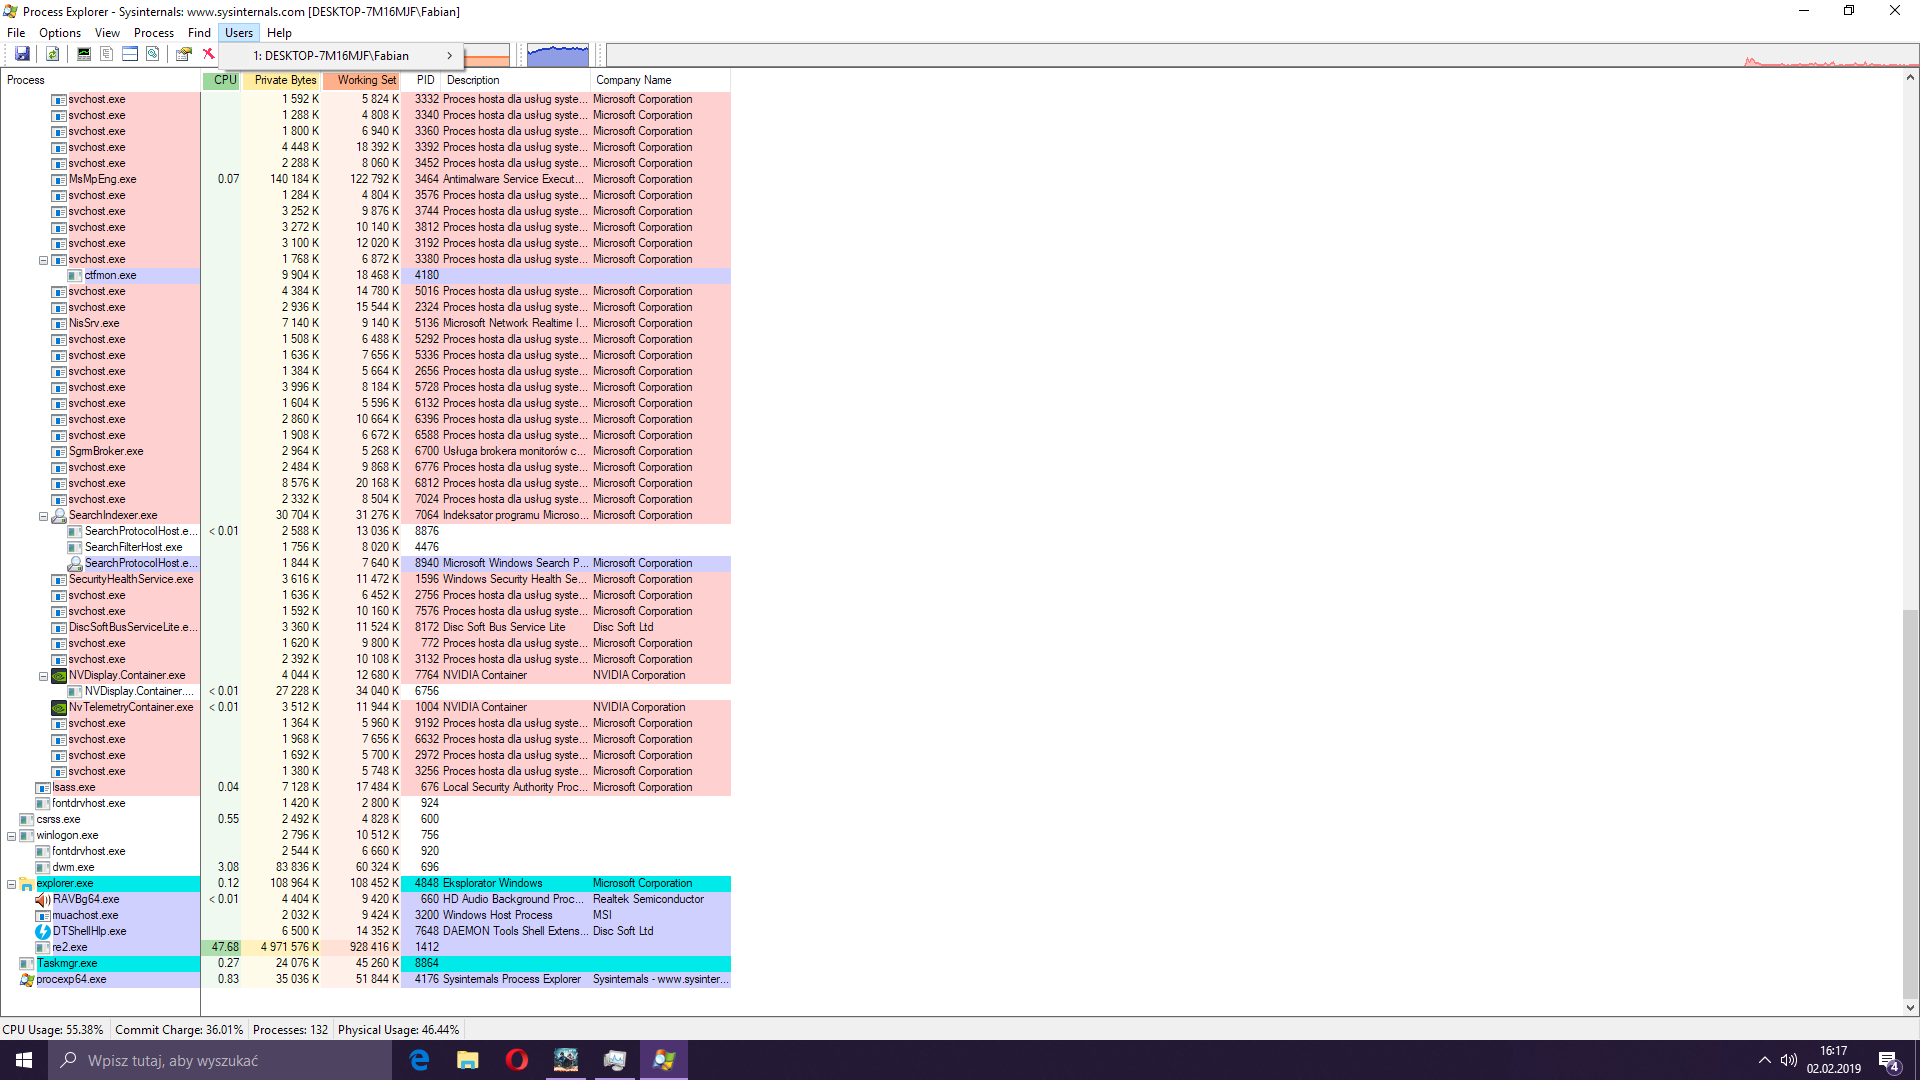The height and width of the screenshot is (1080, 1920).
Task: Click the Save toolbar icon
Action: click(x=22, y=54)
